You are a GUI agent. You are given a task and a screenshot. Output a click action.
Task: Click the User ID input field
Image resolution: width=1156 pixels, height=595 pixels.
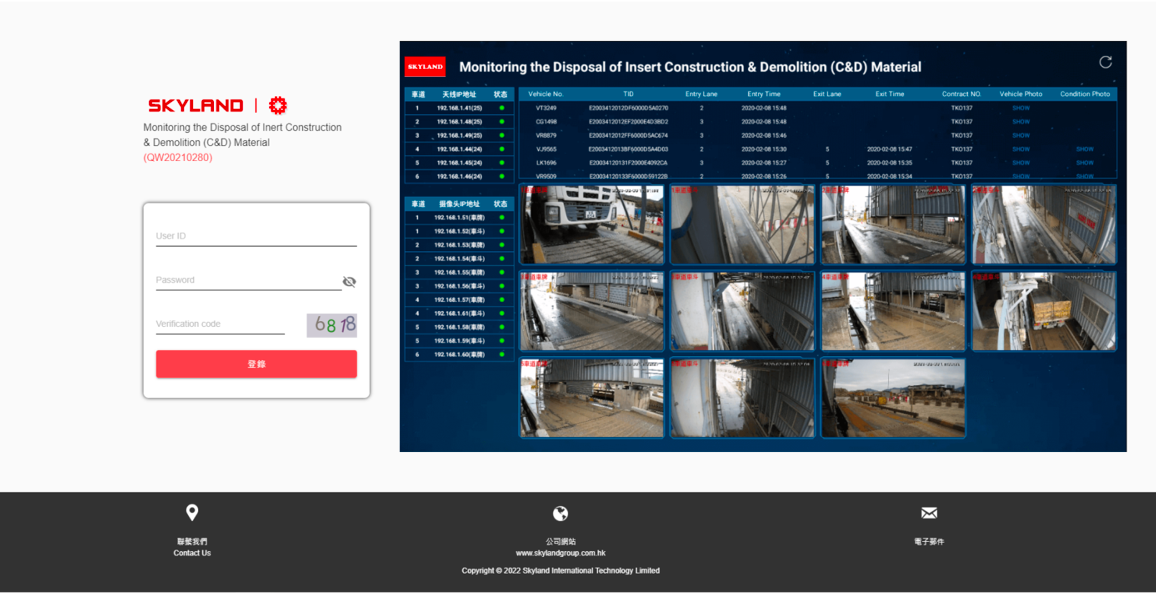(255, 235)
